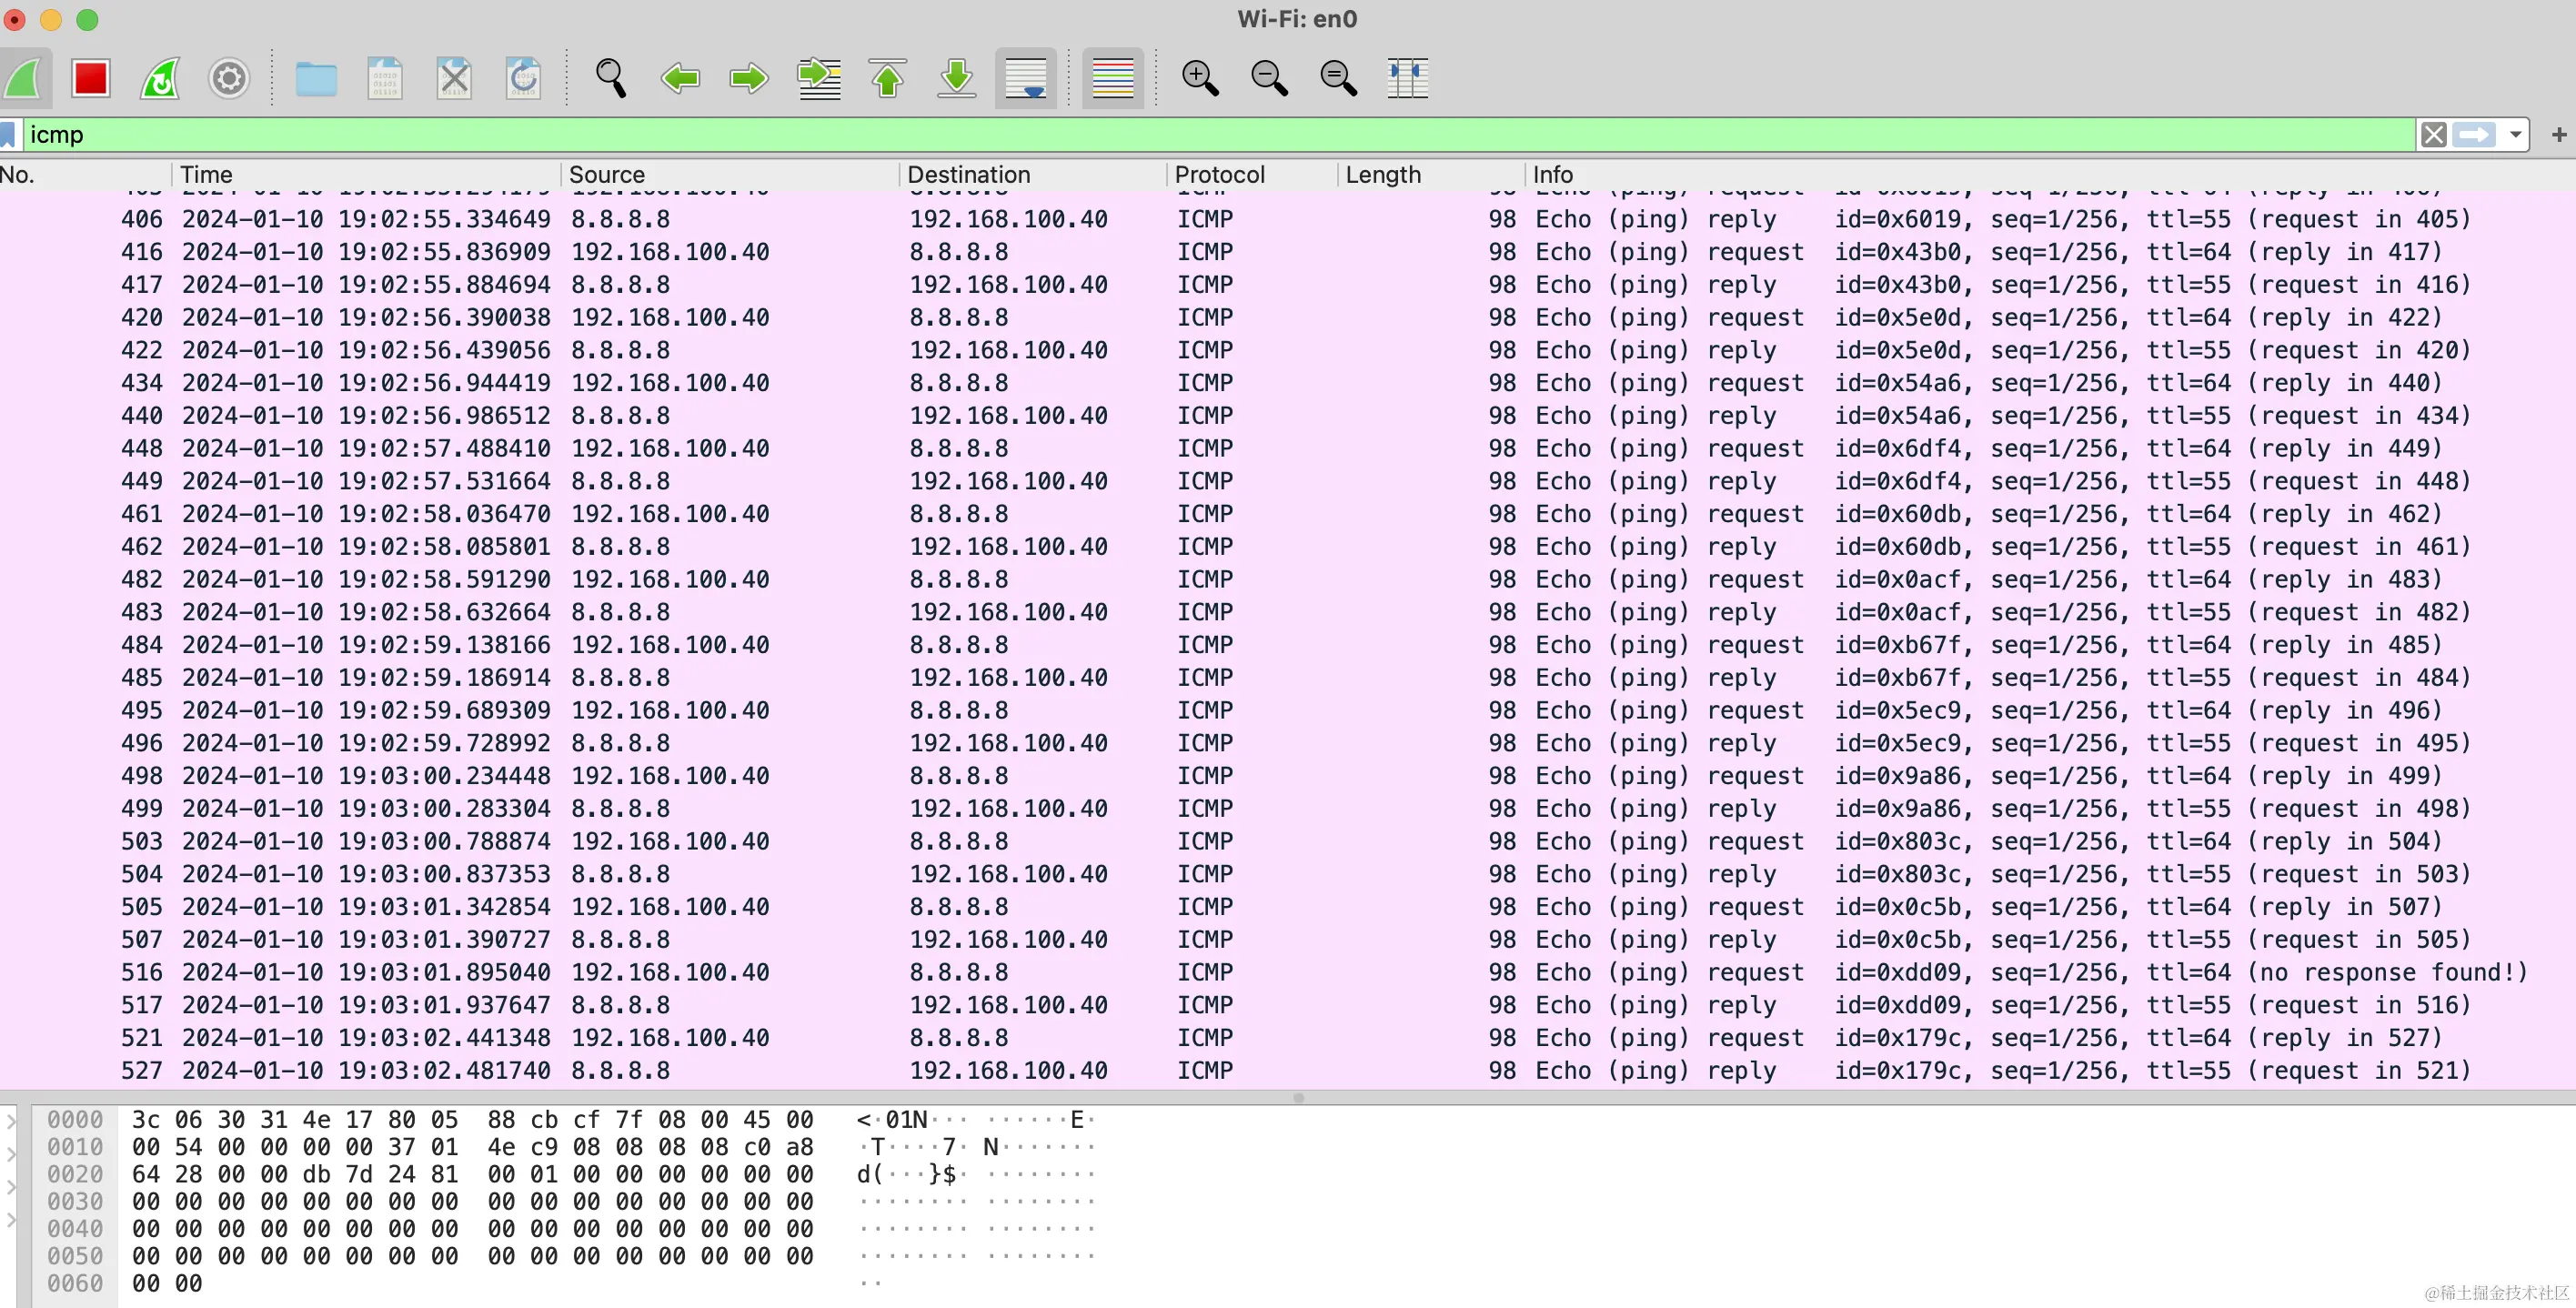Viewport: 2576px width, 1308px height.
Task: Restart the current capture
Action: tap(160, 78)
